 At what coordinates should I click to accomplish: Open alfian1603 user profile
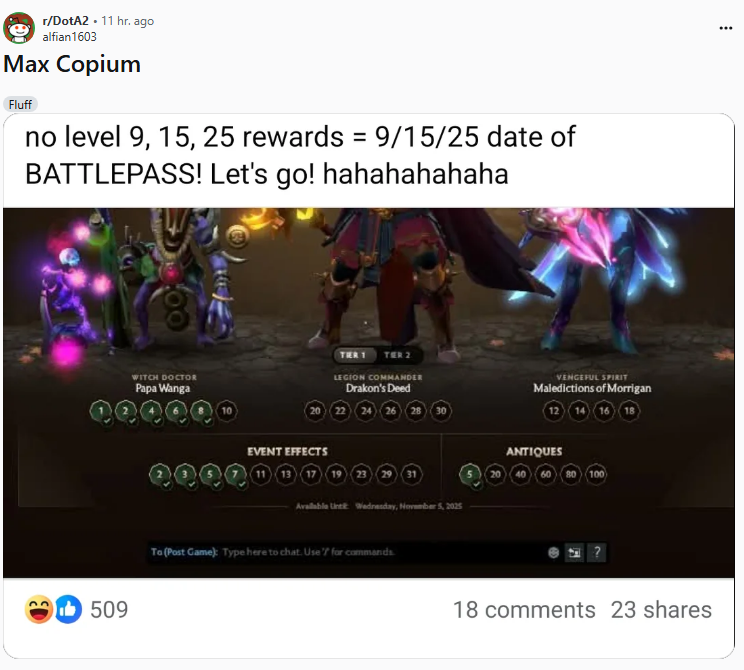[x=69, y=37]
